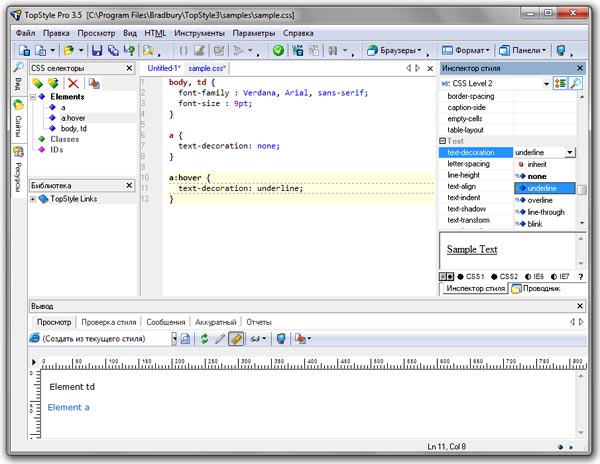Open the Панели dropdown menu
This screenshot has height=464, width=600.
(522, 50)
